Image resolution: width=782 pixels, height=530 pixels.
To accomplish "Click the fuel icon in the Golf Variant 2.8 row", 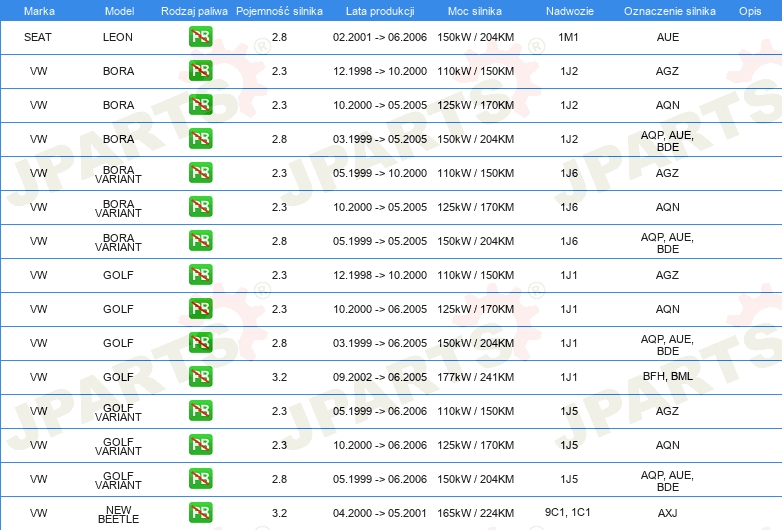I will pyautogui.click(x=200, y=479).
